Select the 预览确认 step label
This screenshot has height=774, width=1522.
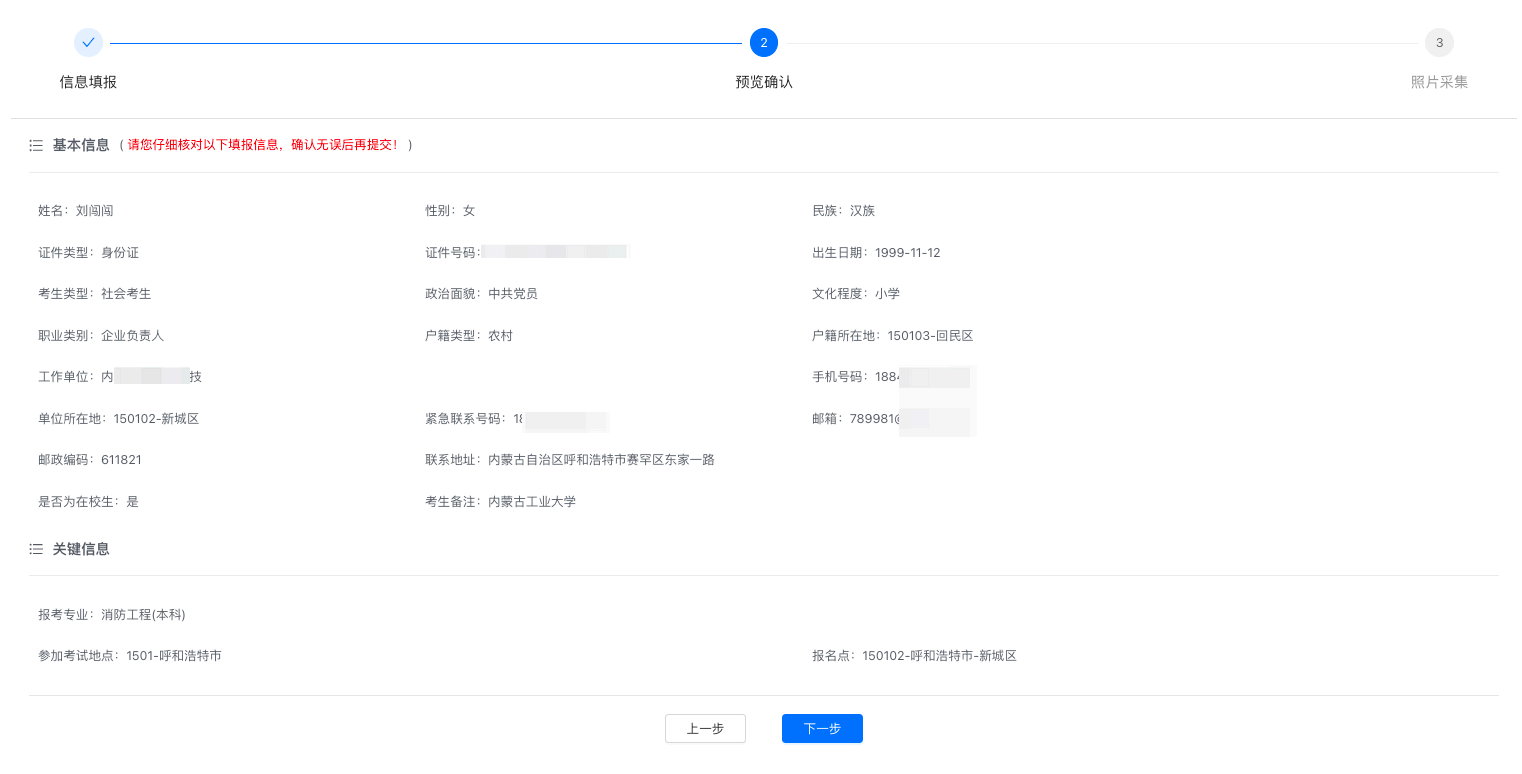pos(763,82)
